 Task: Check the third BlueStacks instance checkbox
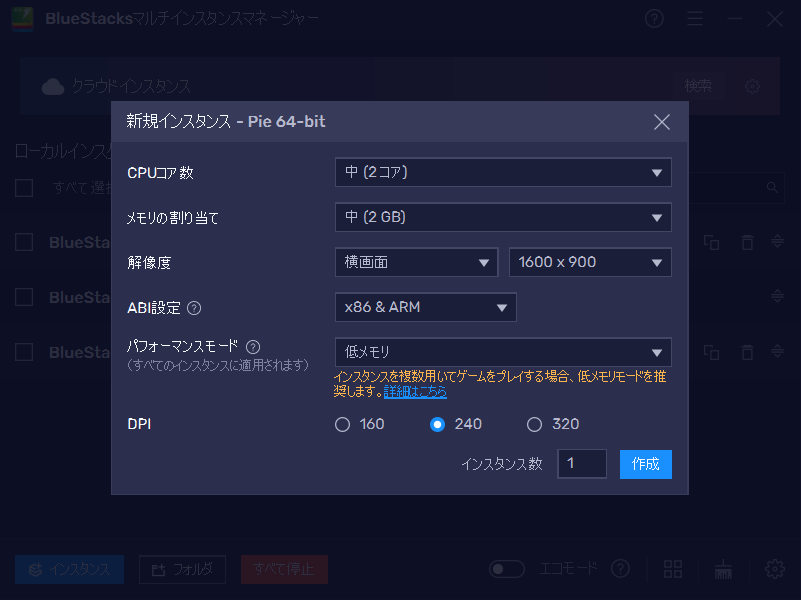24,352
